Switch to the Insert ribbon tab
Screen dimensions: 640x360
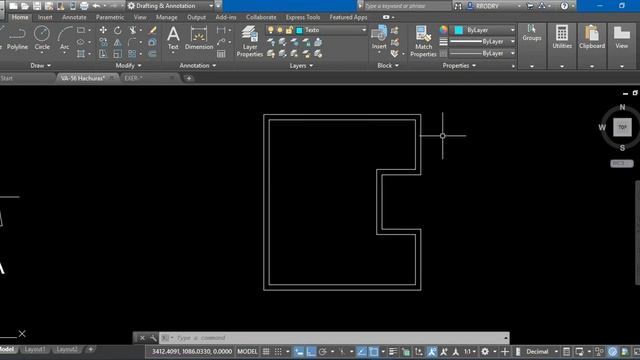pyautogui.click(x=45, y=17)
